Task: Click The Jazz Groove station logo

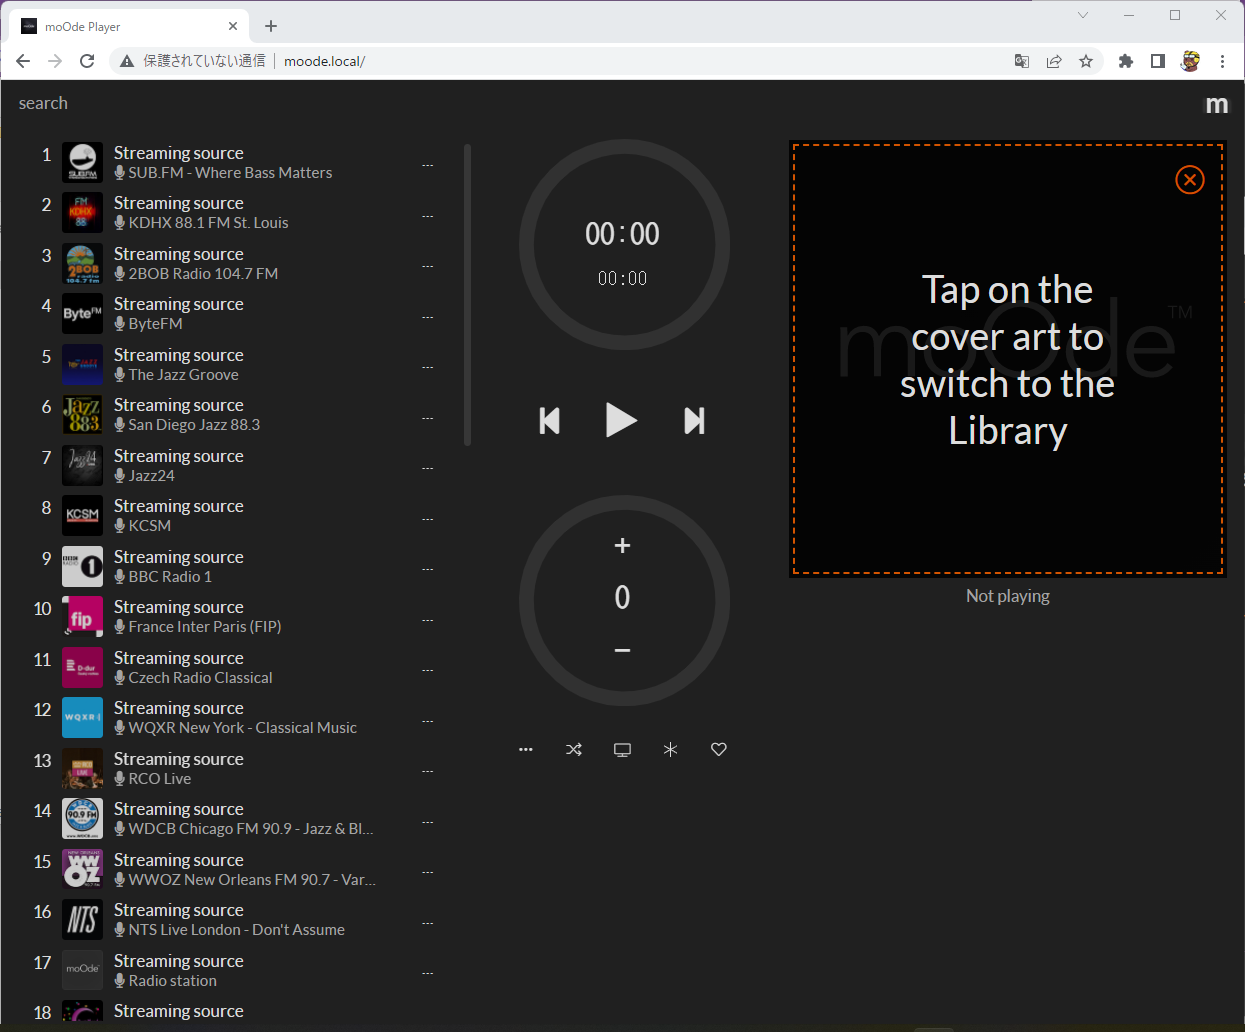Action: (x=82, y=364)
